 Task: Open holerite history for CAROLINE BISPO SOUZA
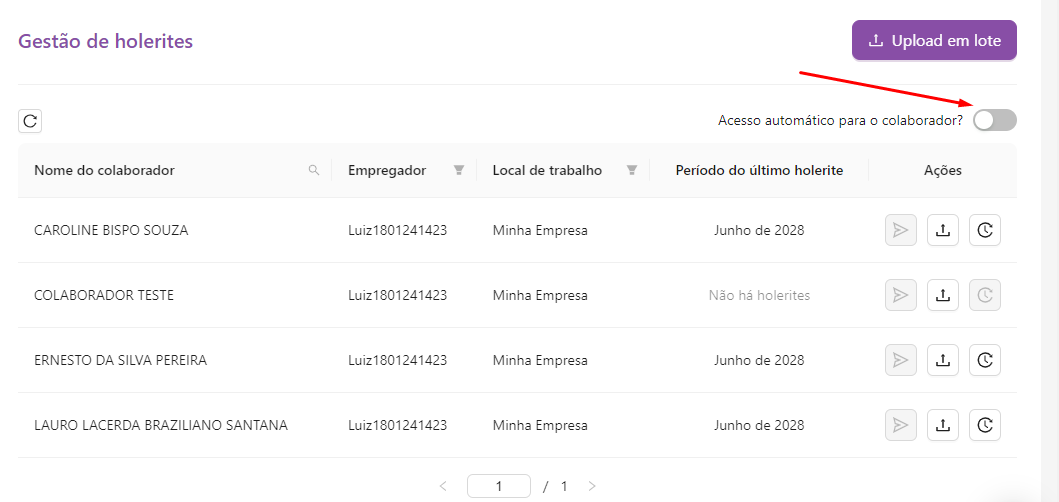985,230
